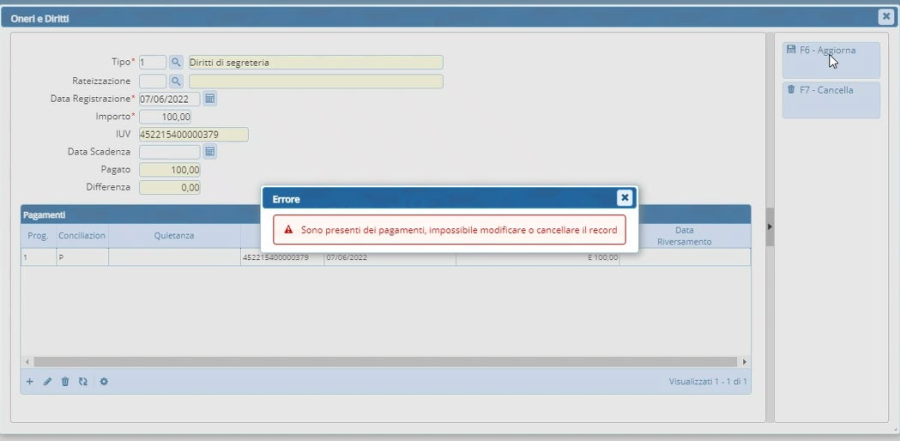Sort by the Quietanza column header
The image size is (900, 441).
click(x=174, y=236)
